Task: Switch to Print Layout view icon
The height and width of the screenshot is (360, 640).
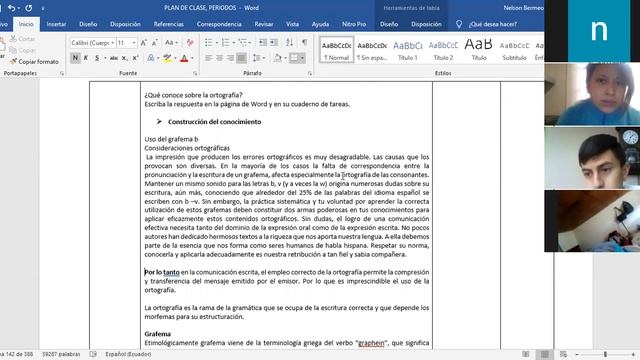Action: click(544, 354)
